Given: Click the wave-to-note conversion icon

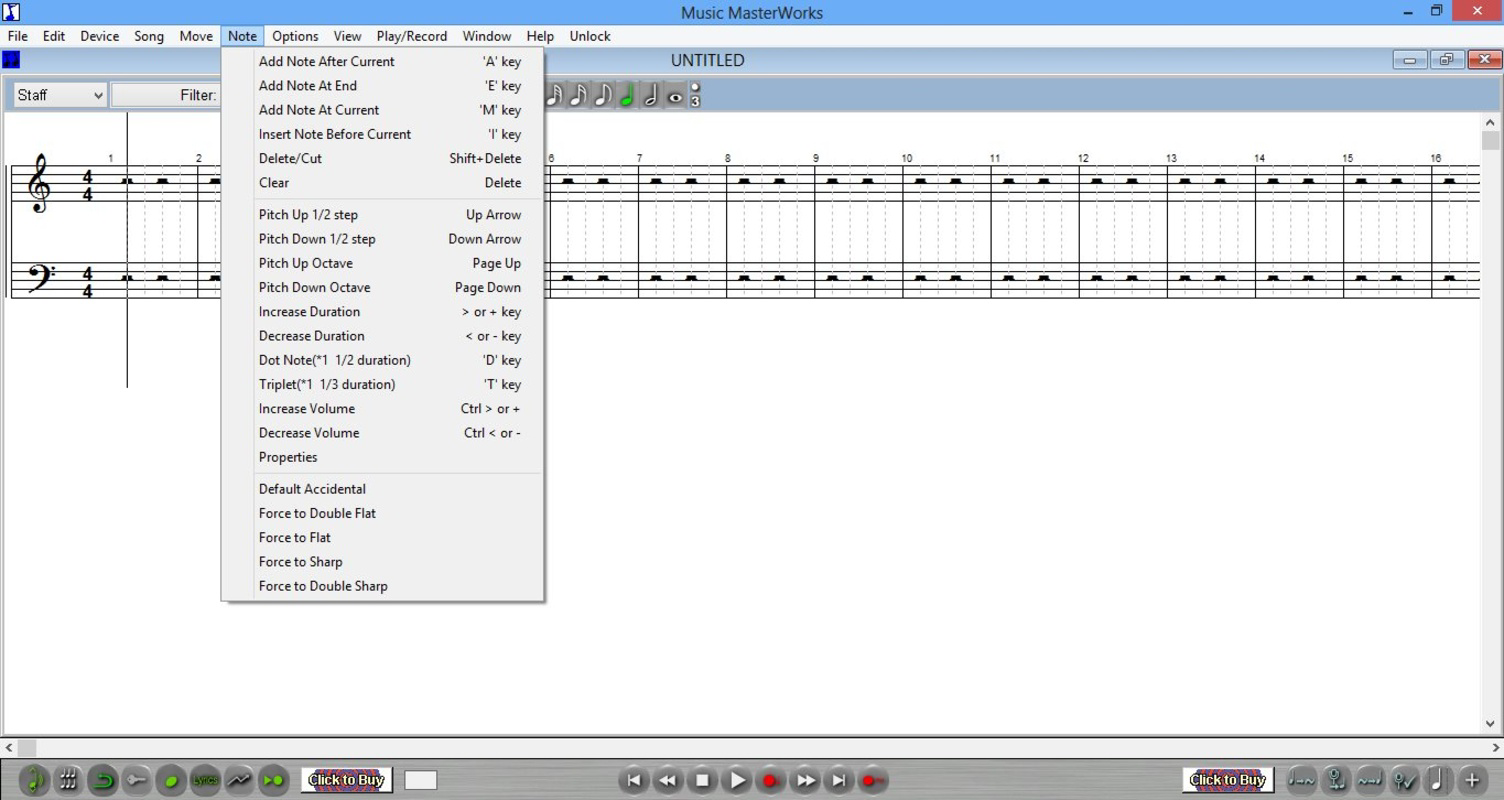Looking at the screenshot, I should point(1369,780).
